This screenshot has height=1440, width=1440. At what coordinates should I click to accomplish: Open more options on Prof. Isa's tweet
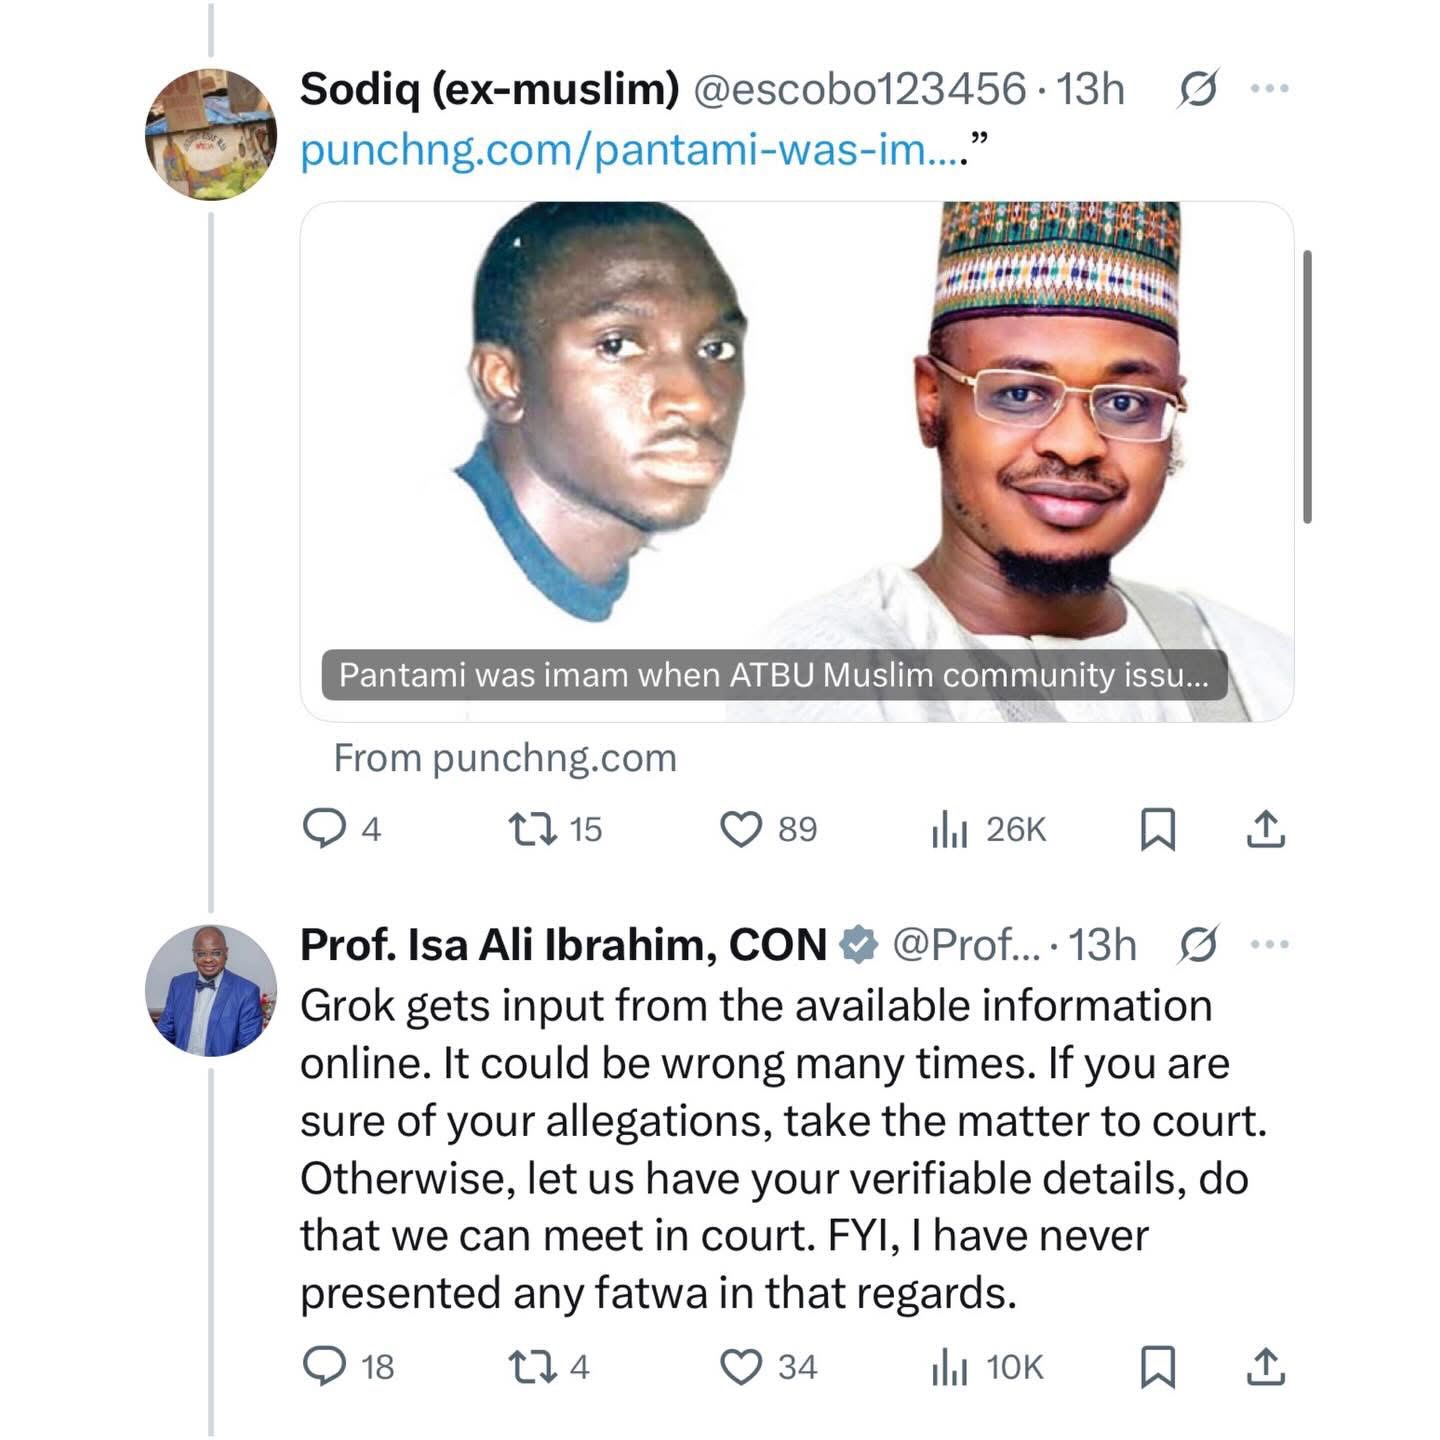click(x=1270, y=944)
